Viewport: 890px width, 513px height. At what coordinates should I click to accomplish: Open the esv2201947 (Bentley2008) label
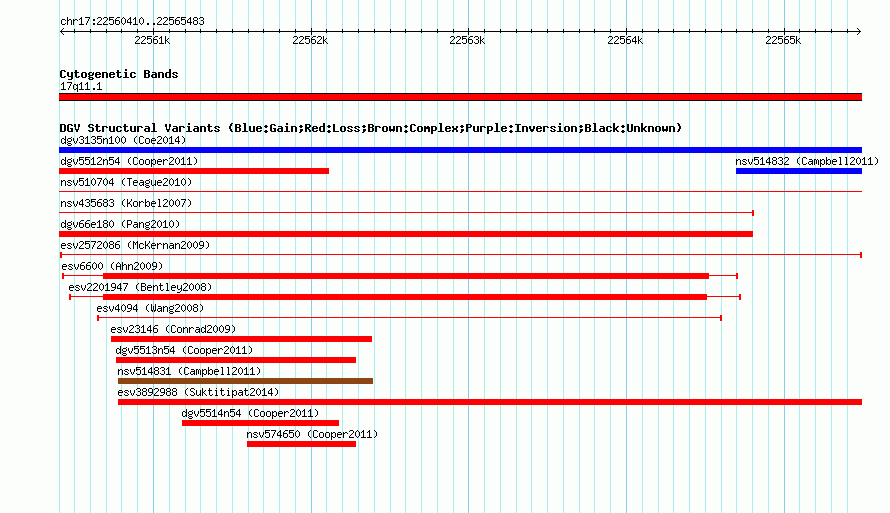140,287
